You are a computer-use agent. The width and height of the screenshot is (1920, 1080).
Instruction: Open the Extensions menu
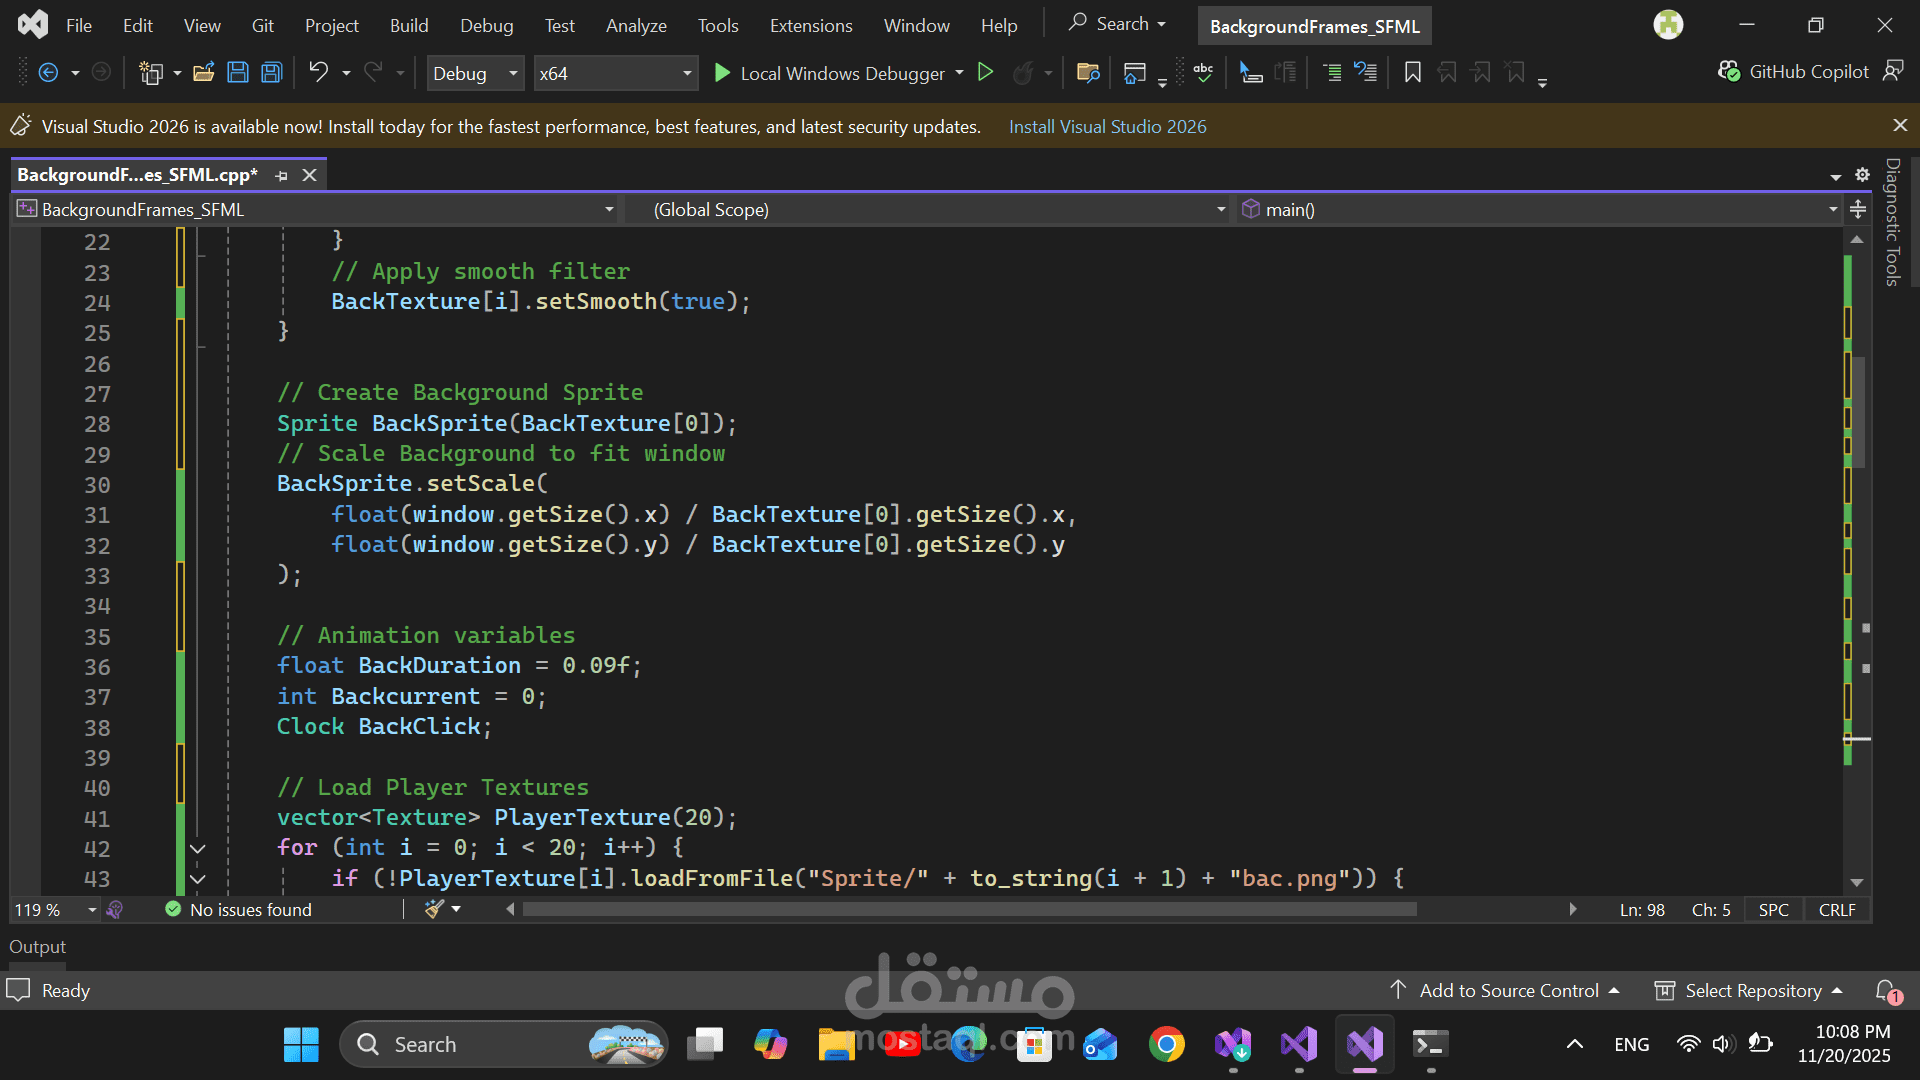[x=810, y=25]
